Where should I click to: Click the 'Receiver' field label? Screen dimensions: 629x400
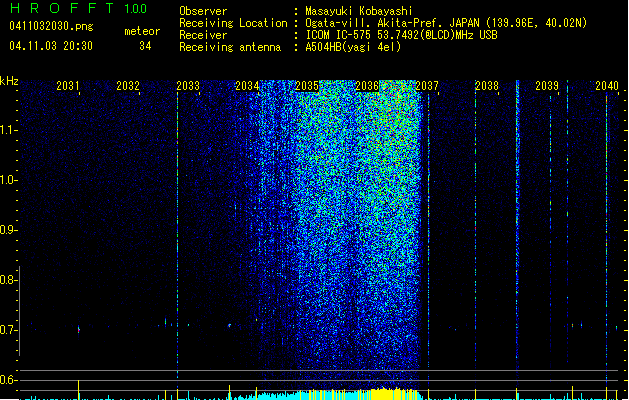(x=203, y=35)
